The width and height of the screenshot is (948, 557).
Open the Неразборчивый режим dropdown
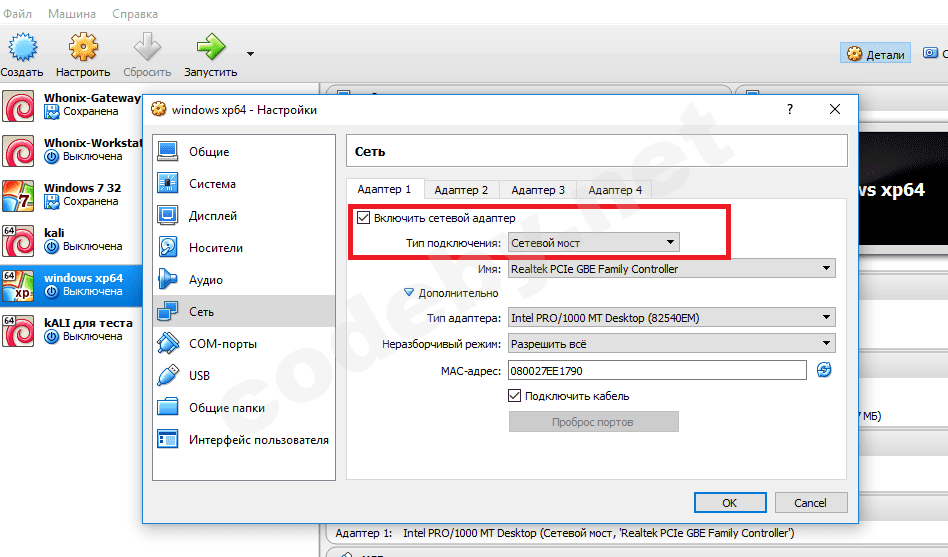[x=672, y=344]
